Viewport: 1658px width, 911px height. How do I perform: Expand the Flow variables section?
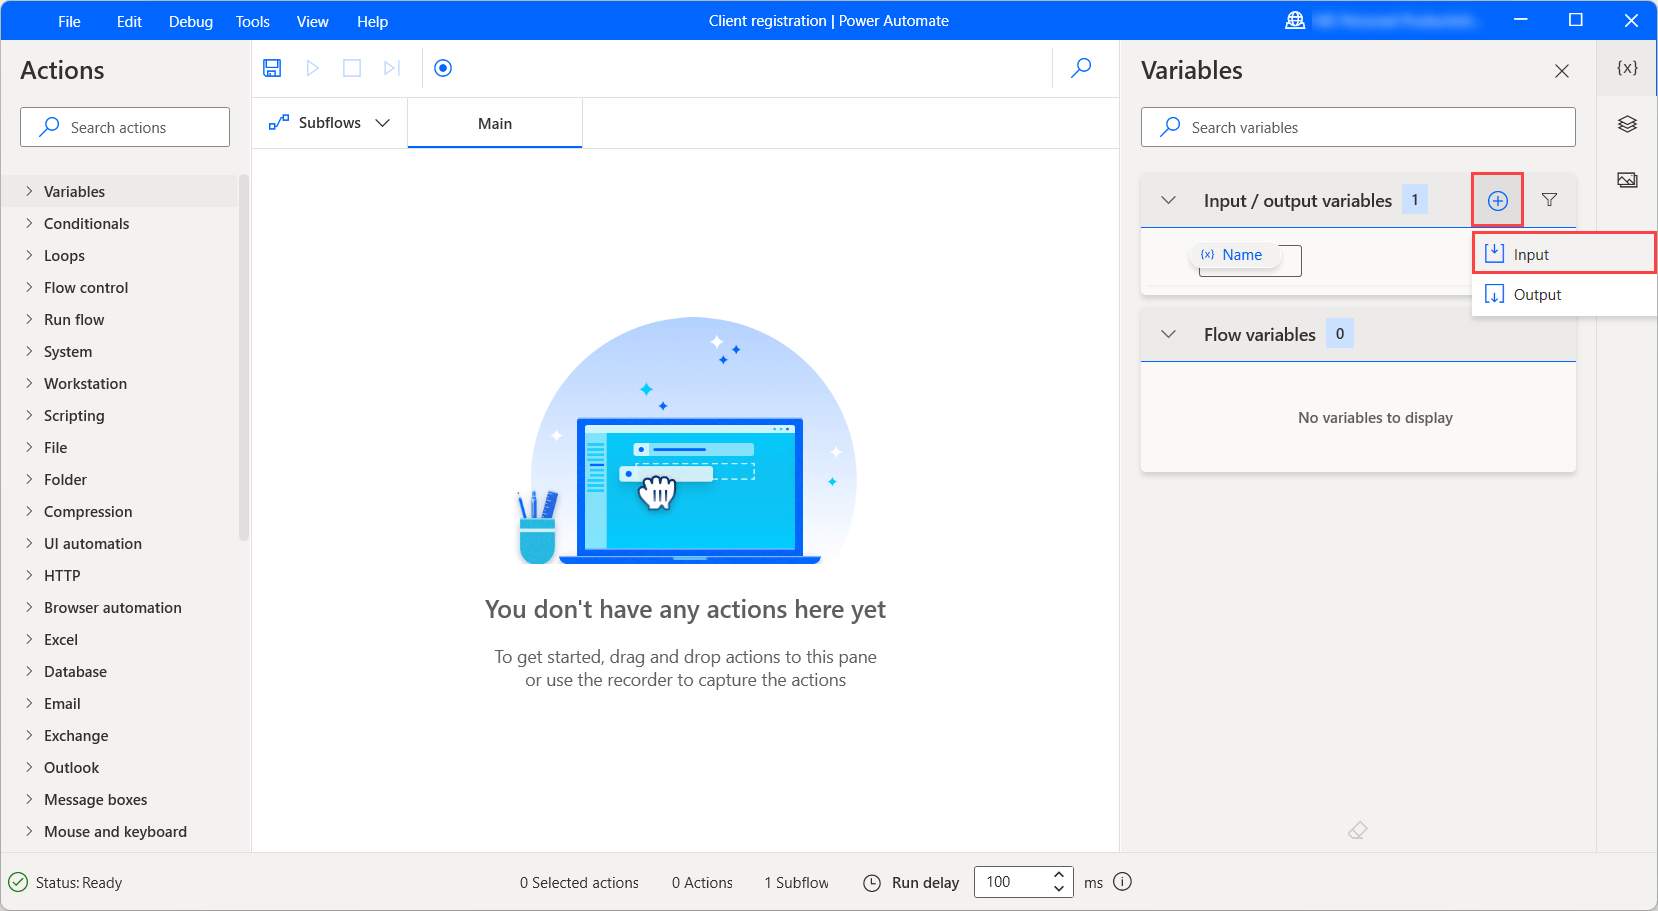coord(1168,333)
